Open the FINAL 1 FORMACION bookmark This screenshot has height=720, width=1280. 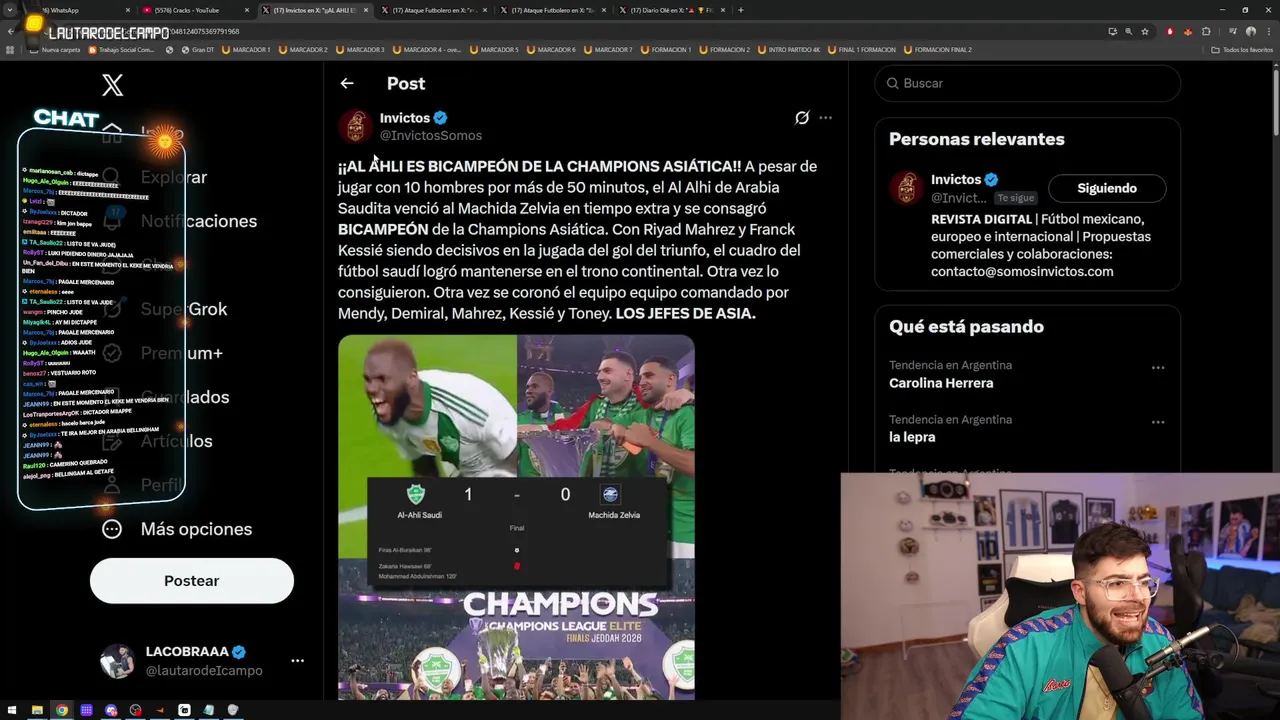pos(862,49)
